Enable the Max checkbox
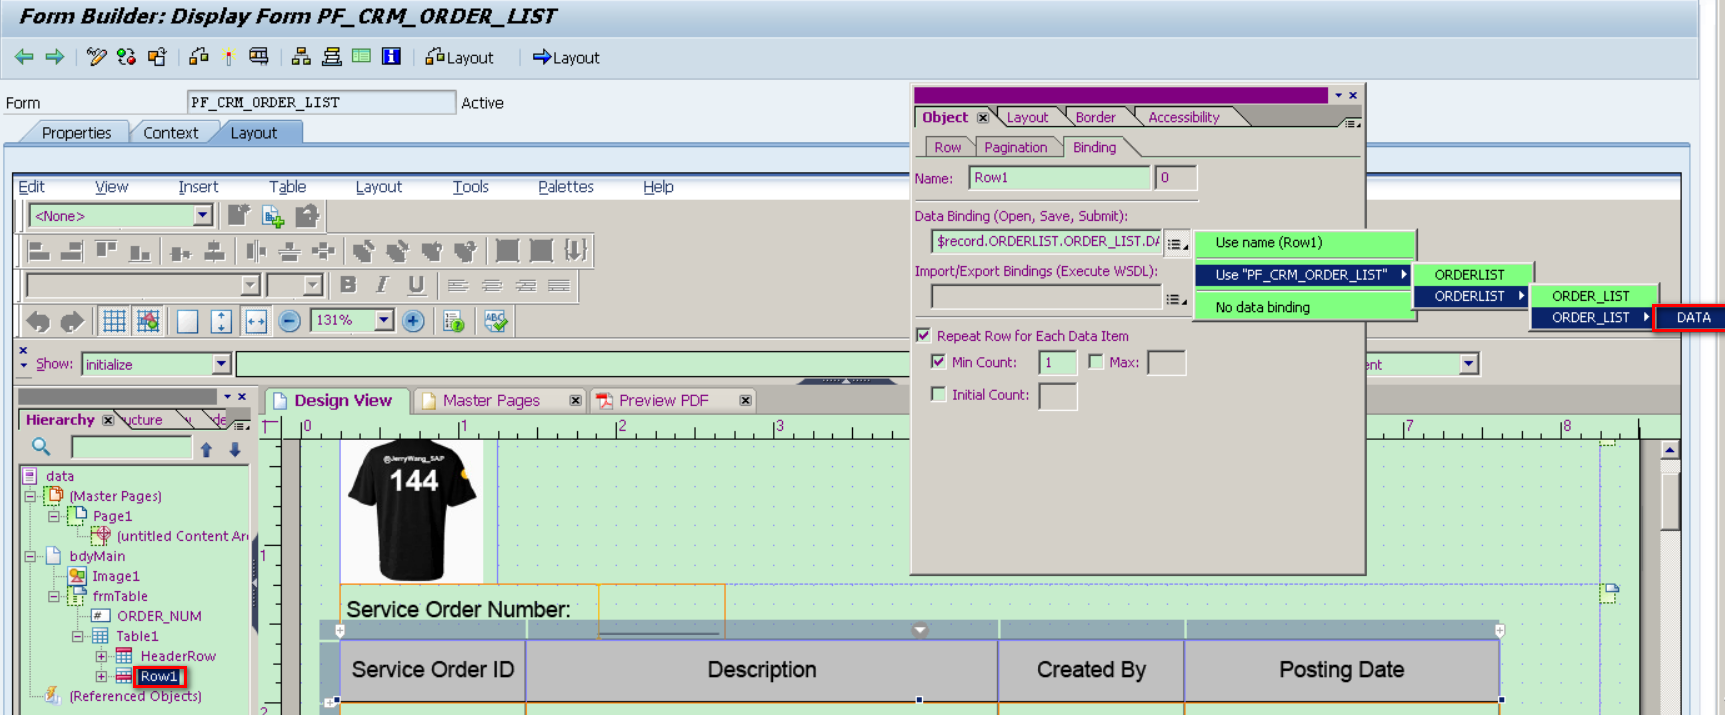Image resolution: width=1725 pixels, height=715 pixels. [1096, 361]
